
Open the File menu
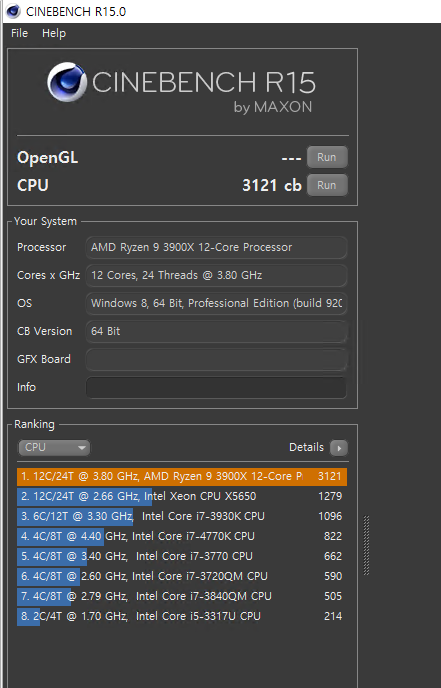pyautogui.click(x=19, y=33)
